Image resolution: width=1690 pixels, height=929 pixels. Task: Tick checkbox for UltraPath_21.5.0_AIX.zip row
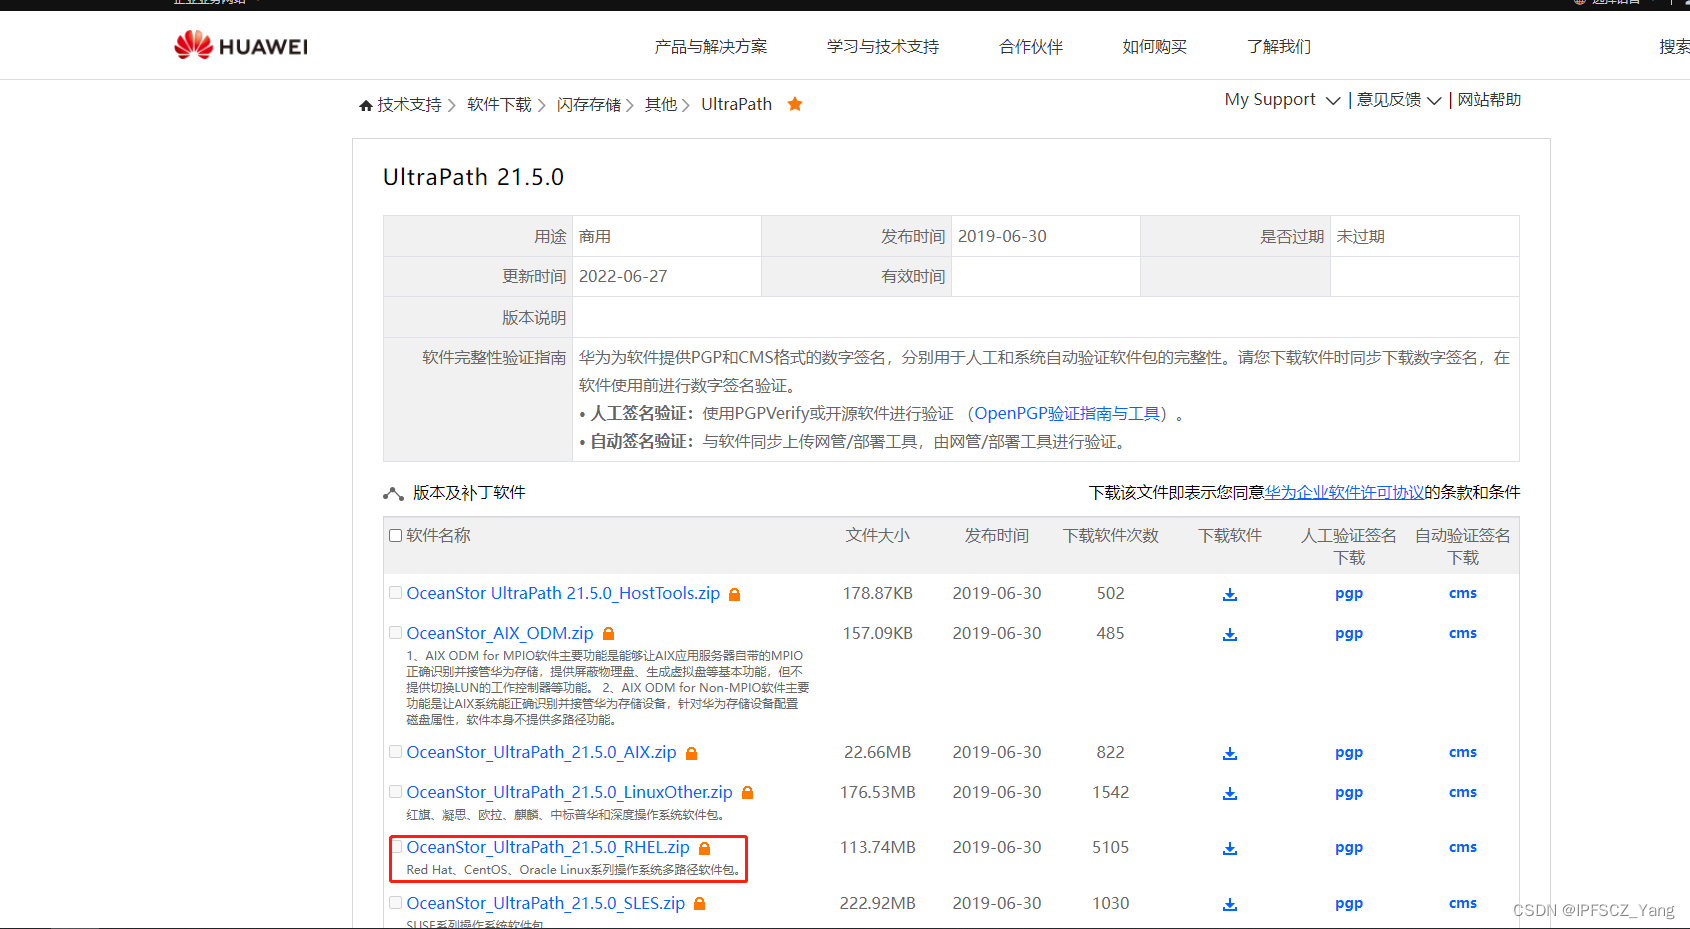click(x=396, y=752)
